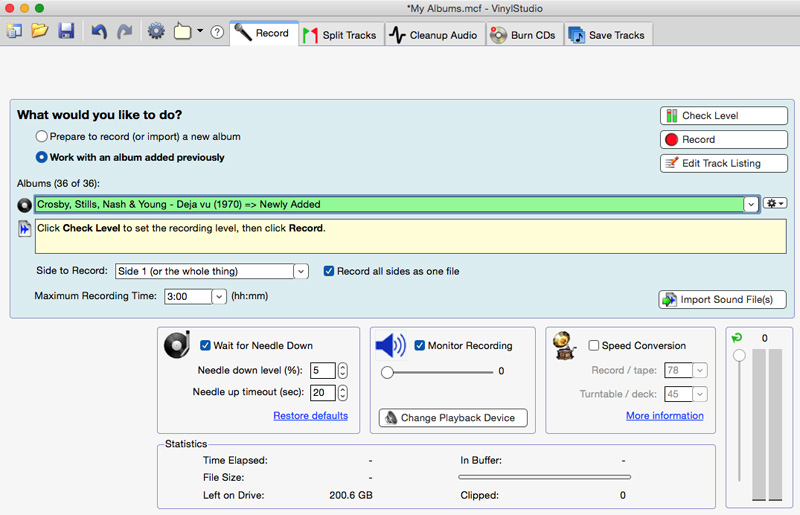The height and width of the screenshot is (515, 800).
Task: Click the Needle down level field
Action: pyautogui.click(x=322, y=370)
